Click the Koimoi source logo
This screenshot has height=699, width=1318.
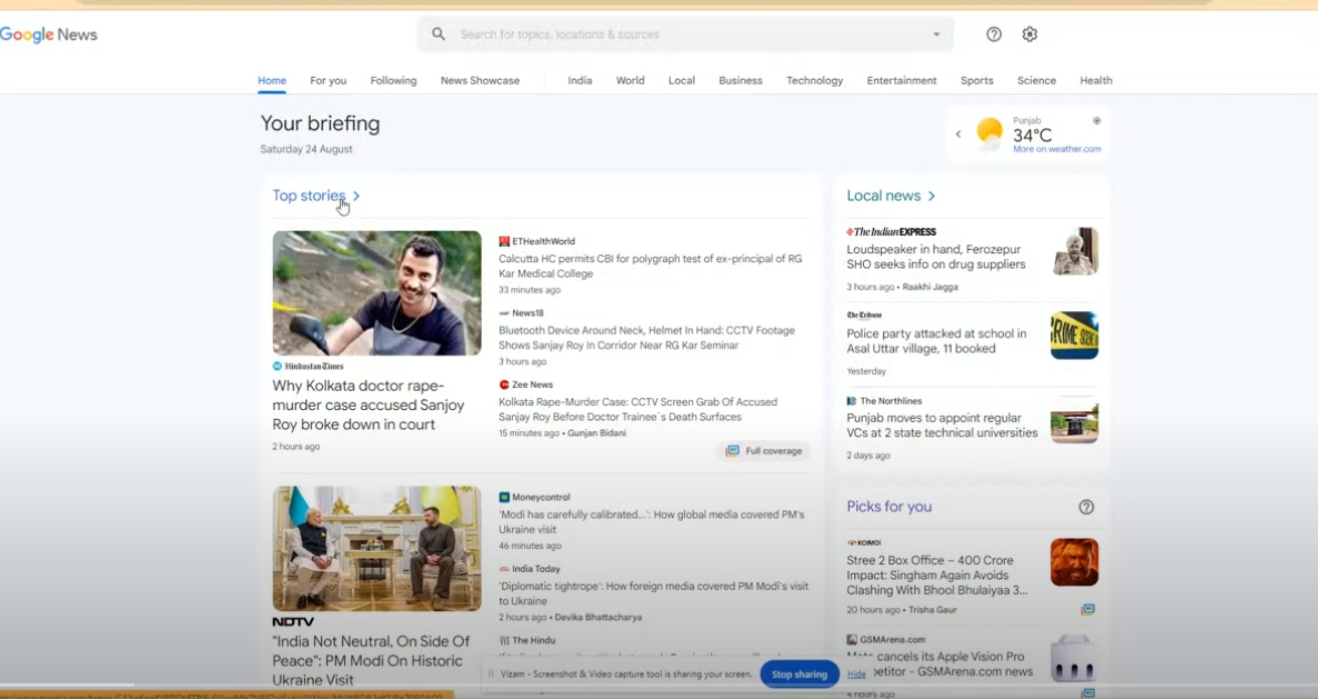(864, 543)
